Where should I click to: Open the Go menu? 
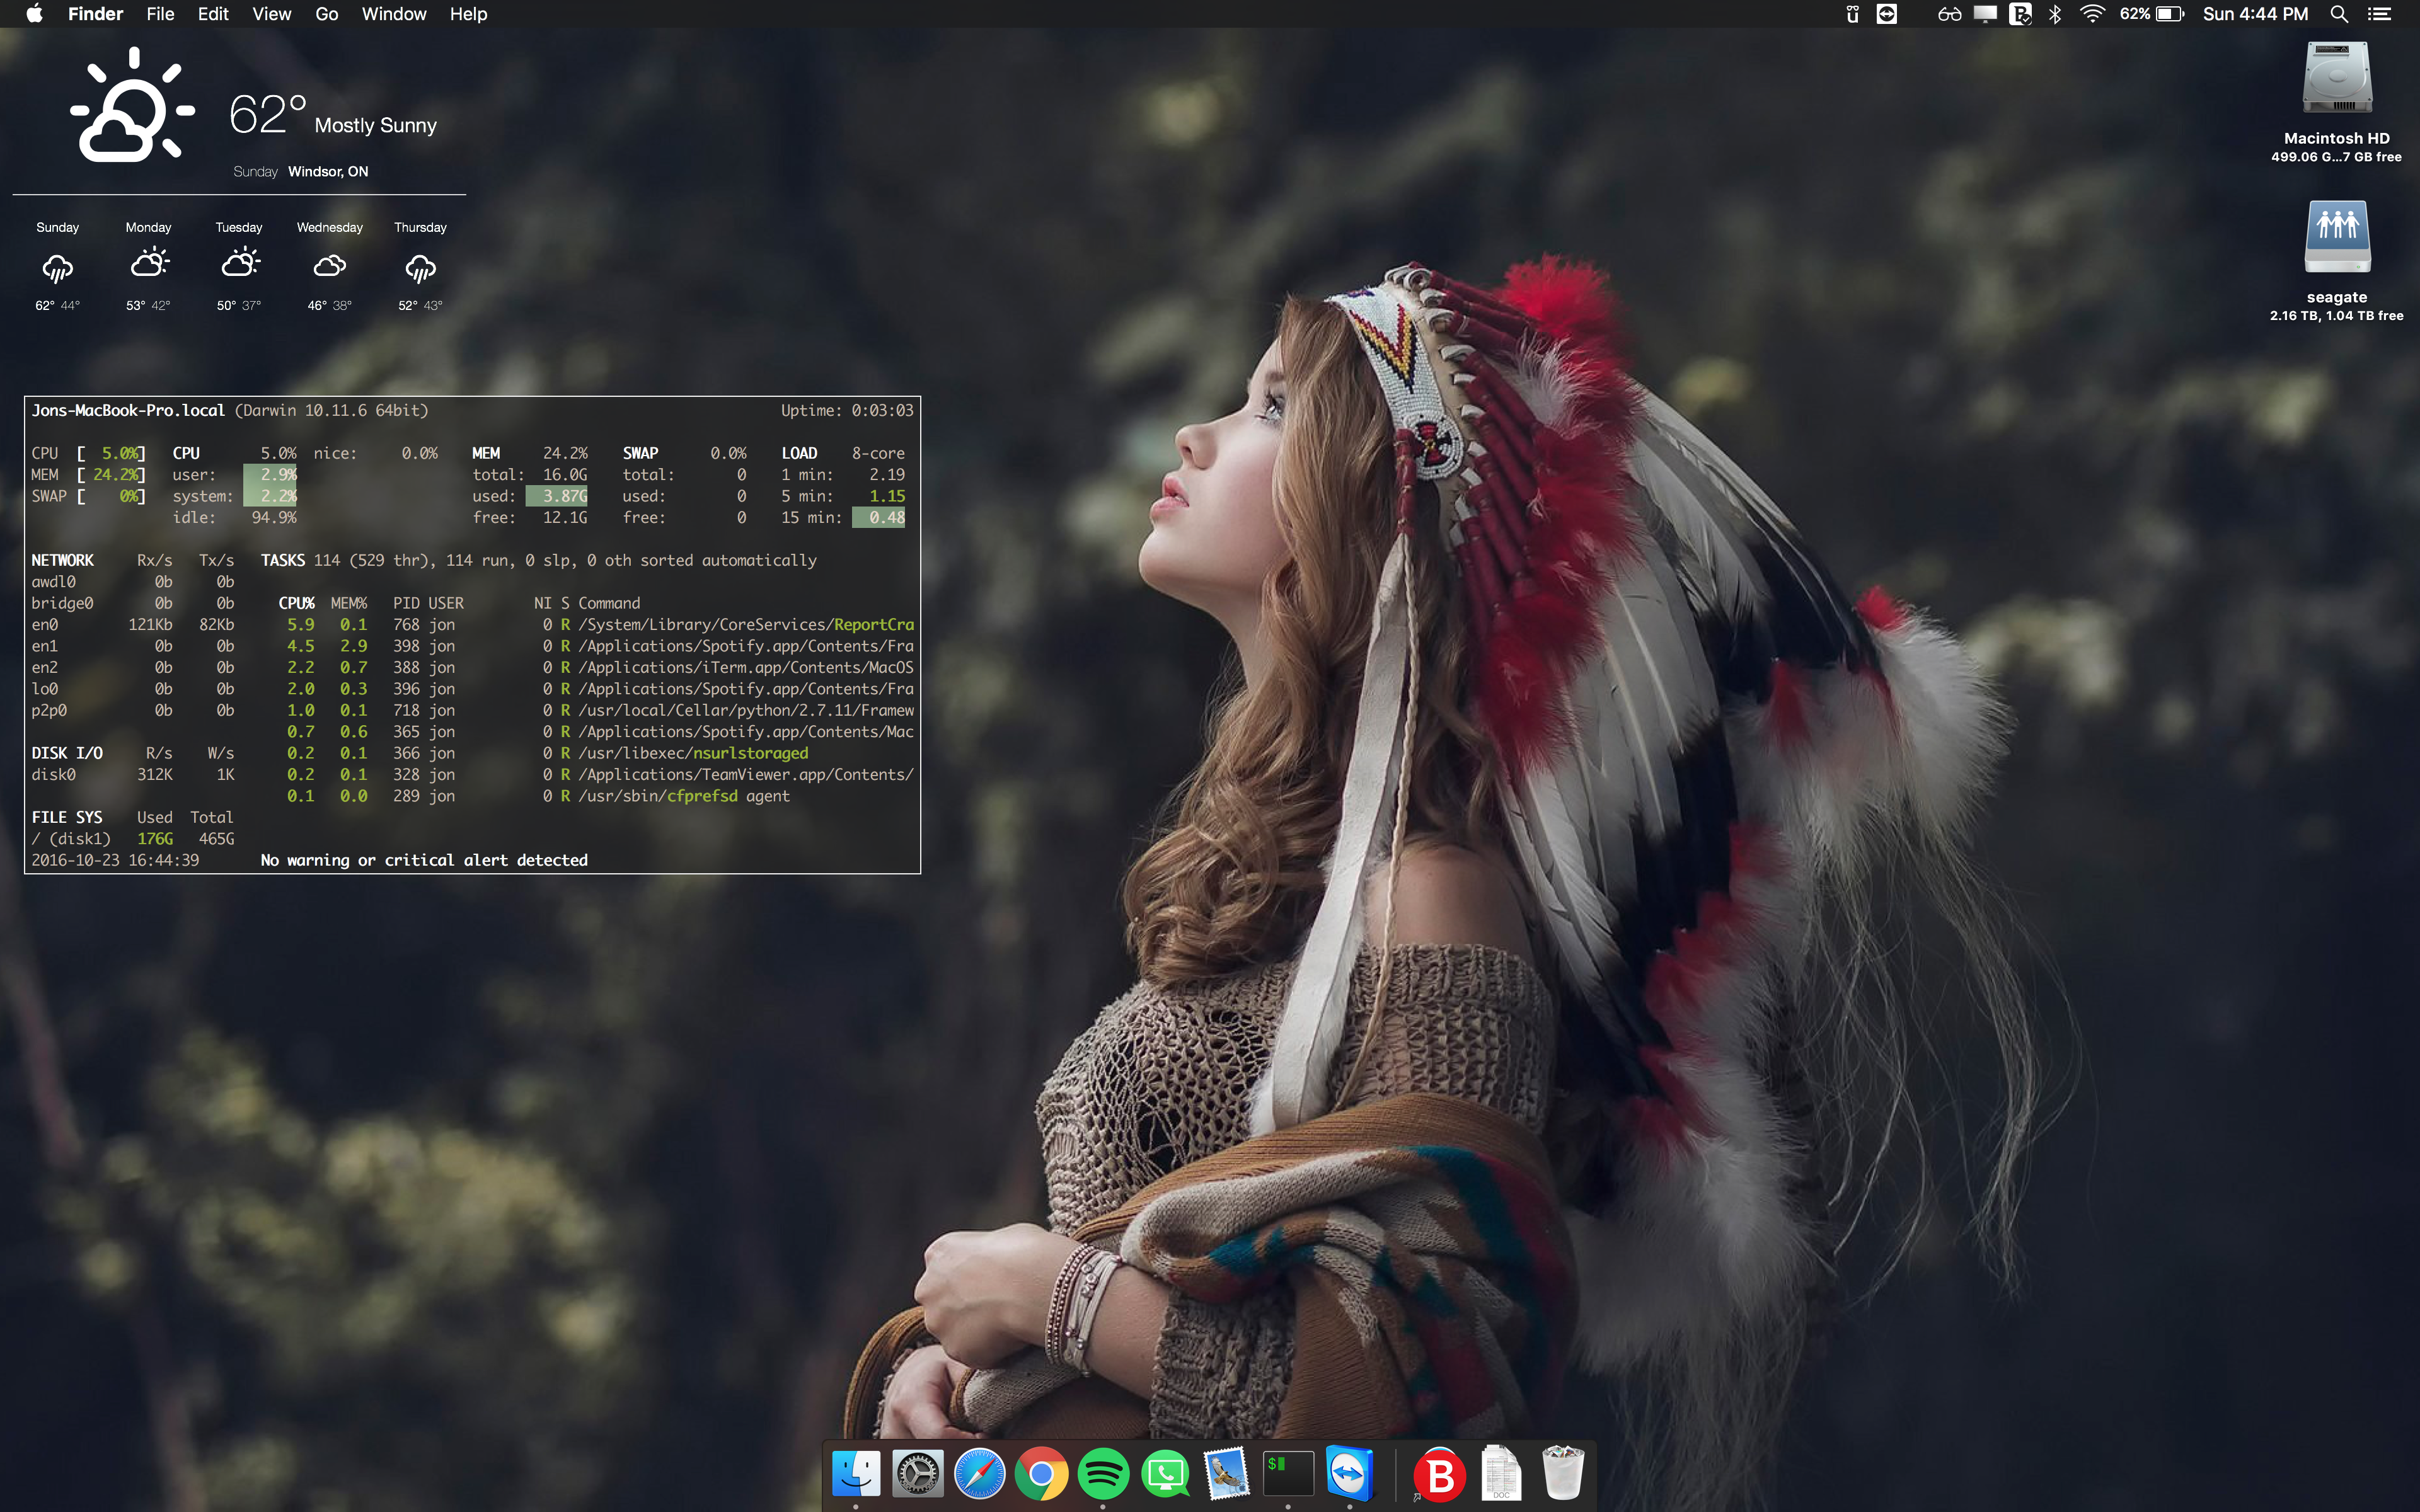point(327,14)
